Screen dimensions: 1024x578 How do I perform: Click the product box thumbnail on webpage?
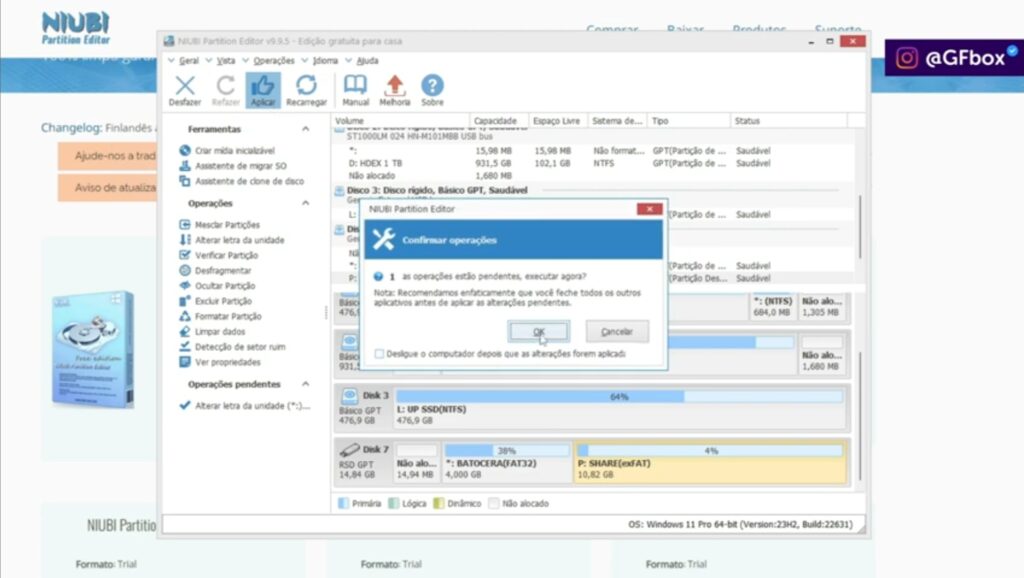tap(93, 349)
